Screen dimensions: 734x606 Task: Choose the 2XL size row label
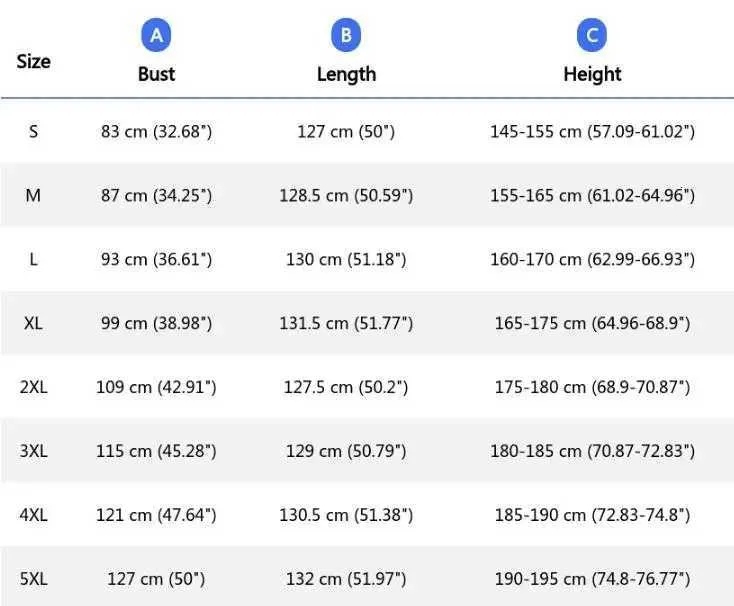[33, 387]
